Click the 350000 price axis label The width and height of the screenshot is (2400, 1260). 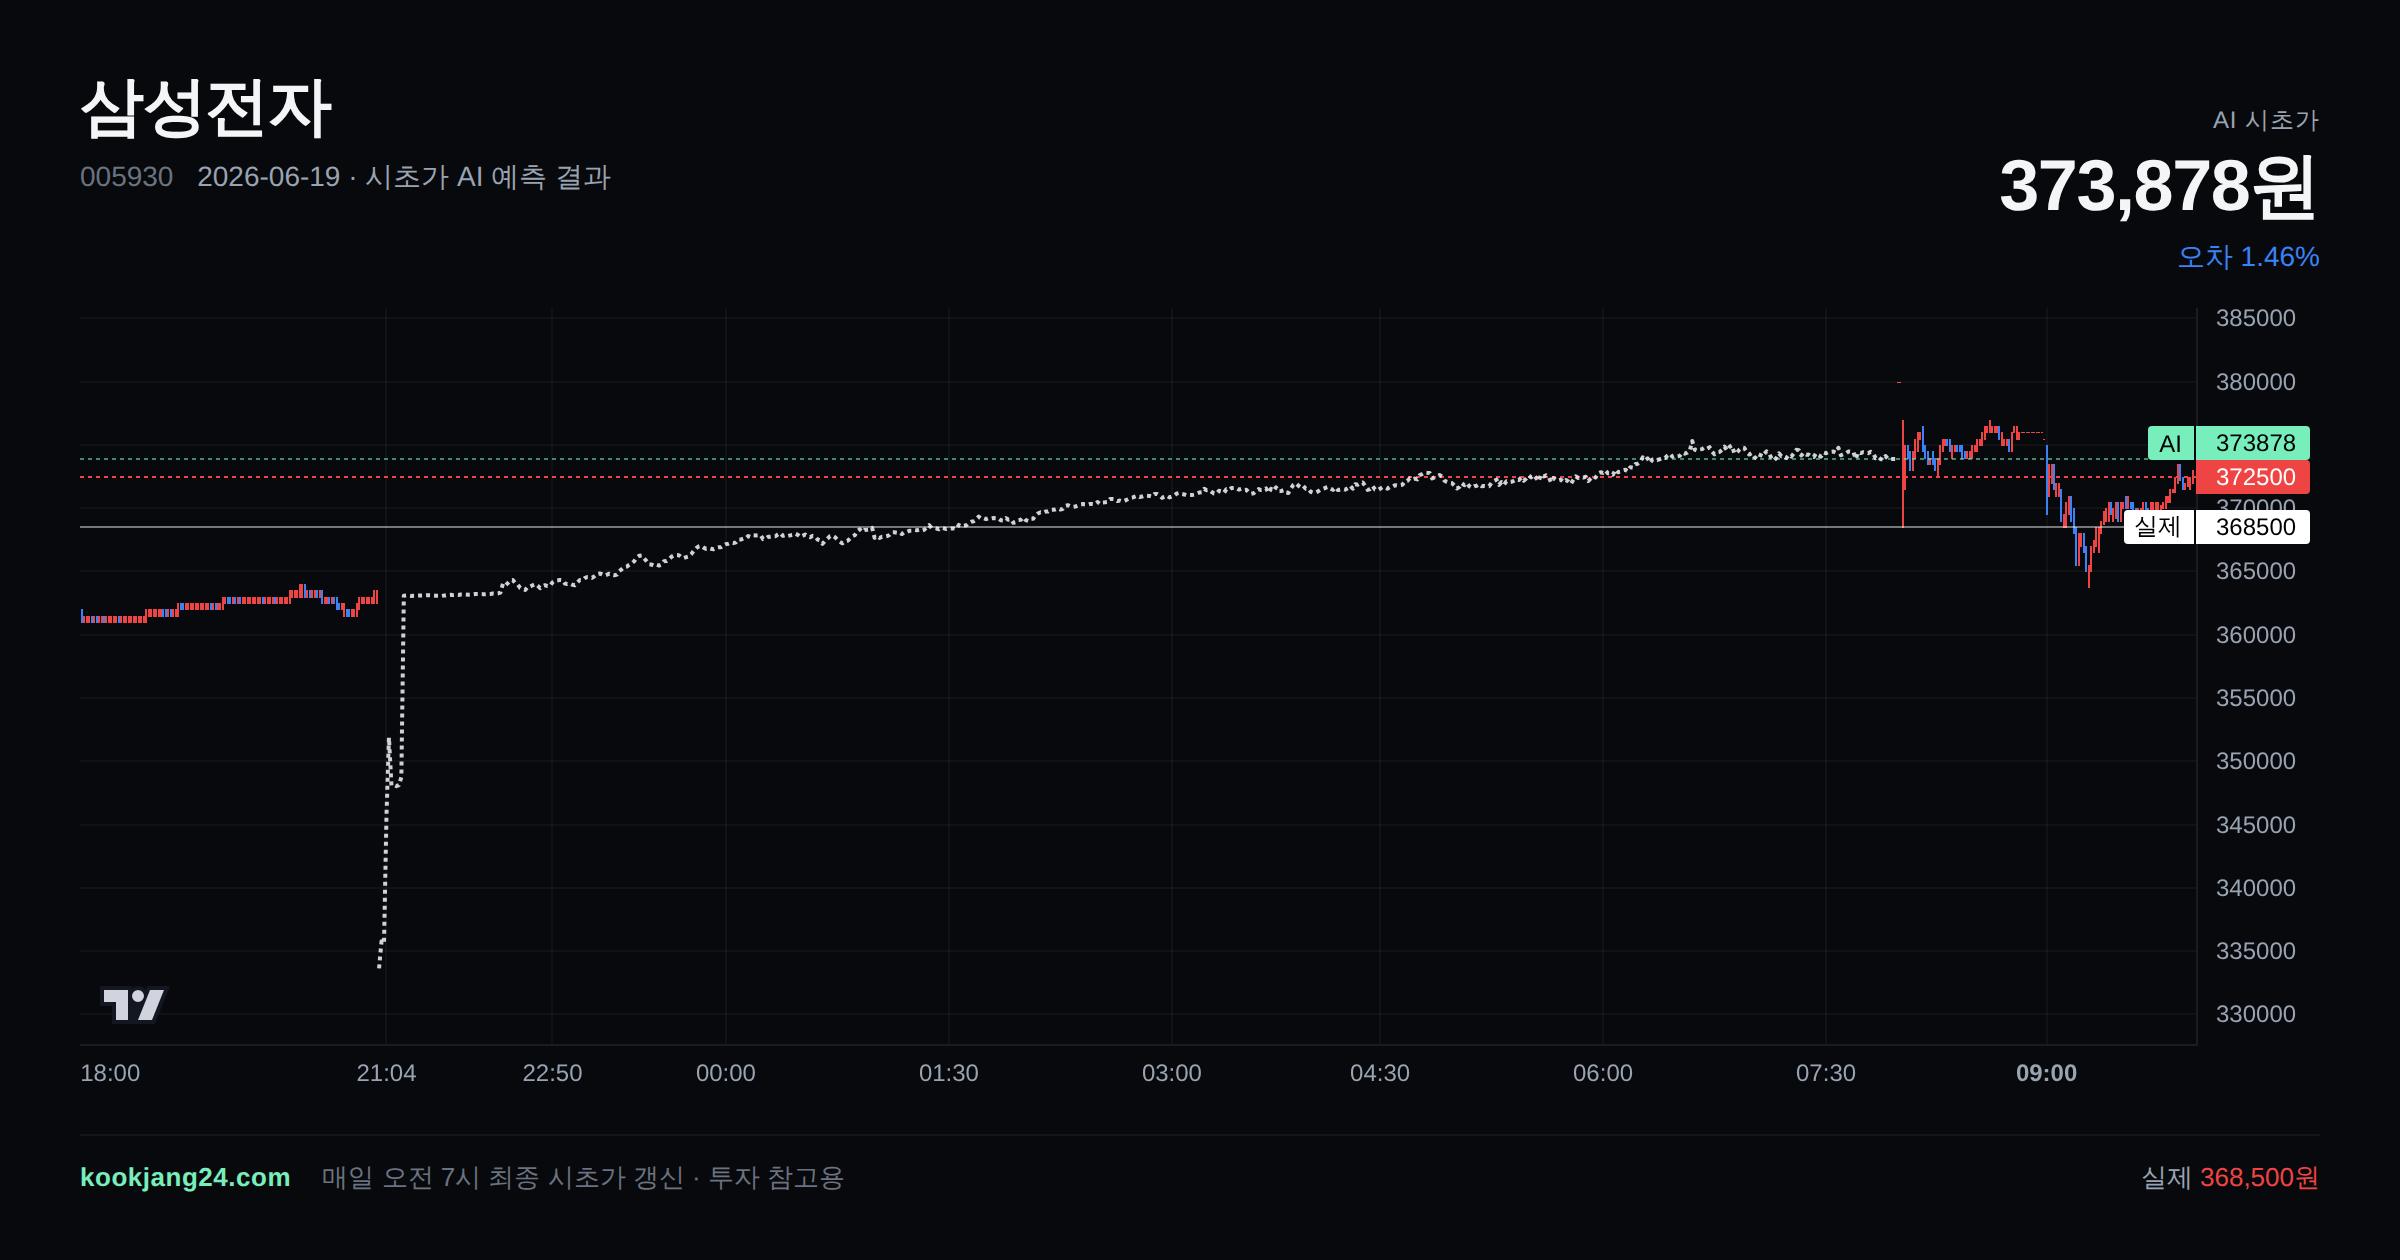point(2256,761)
